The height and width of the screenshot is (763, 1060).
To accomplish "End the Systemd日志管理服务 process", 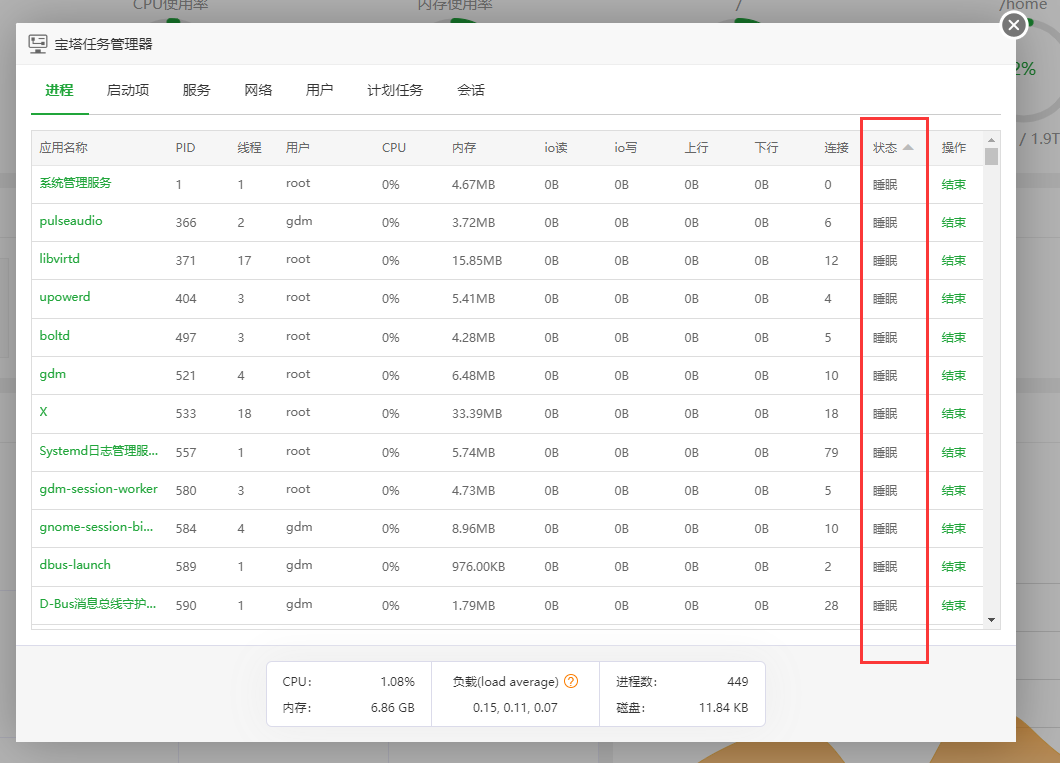I will pos(953,452).
